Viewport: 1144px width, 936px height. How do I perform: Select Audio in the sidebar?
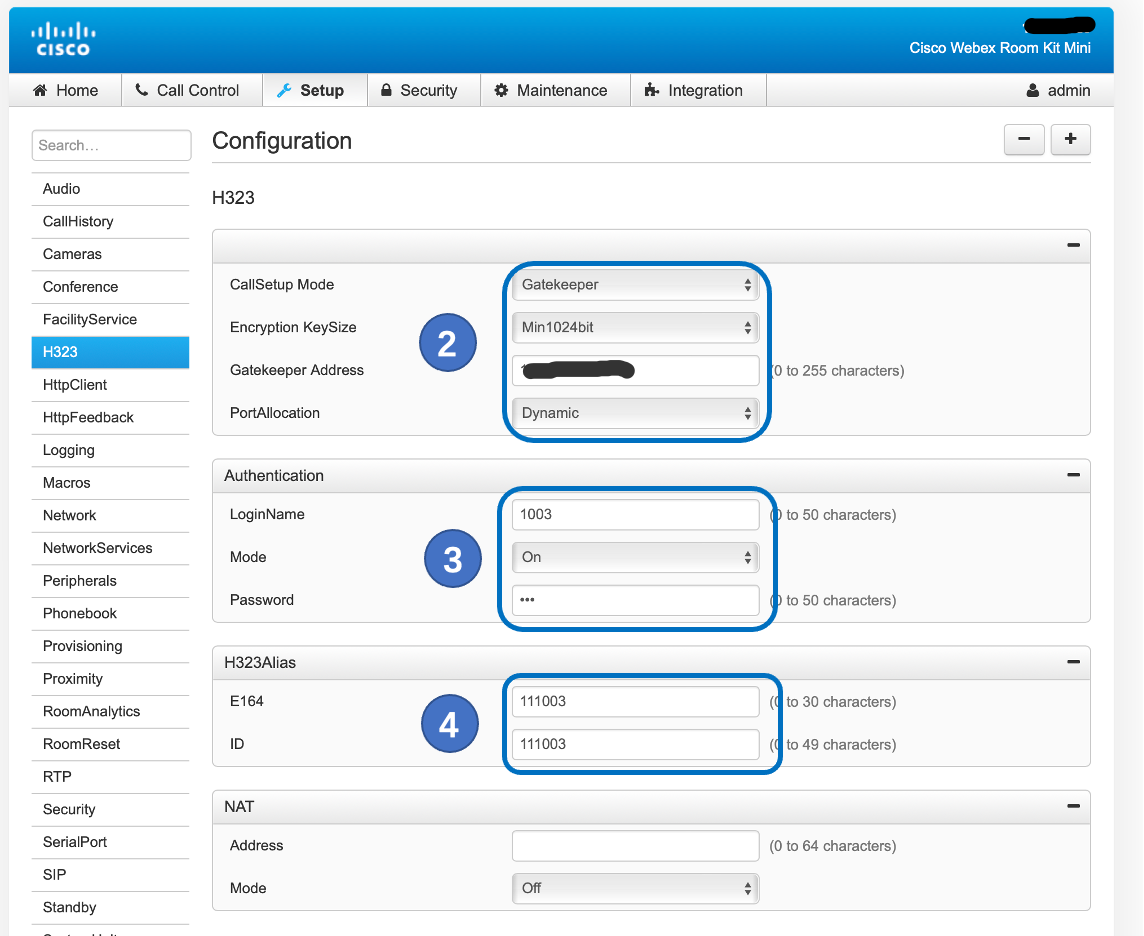pyautogui.click(x=110, y=189)
